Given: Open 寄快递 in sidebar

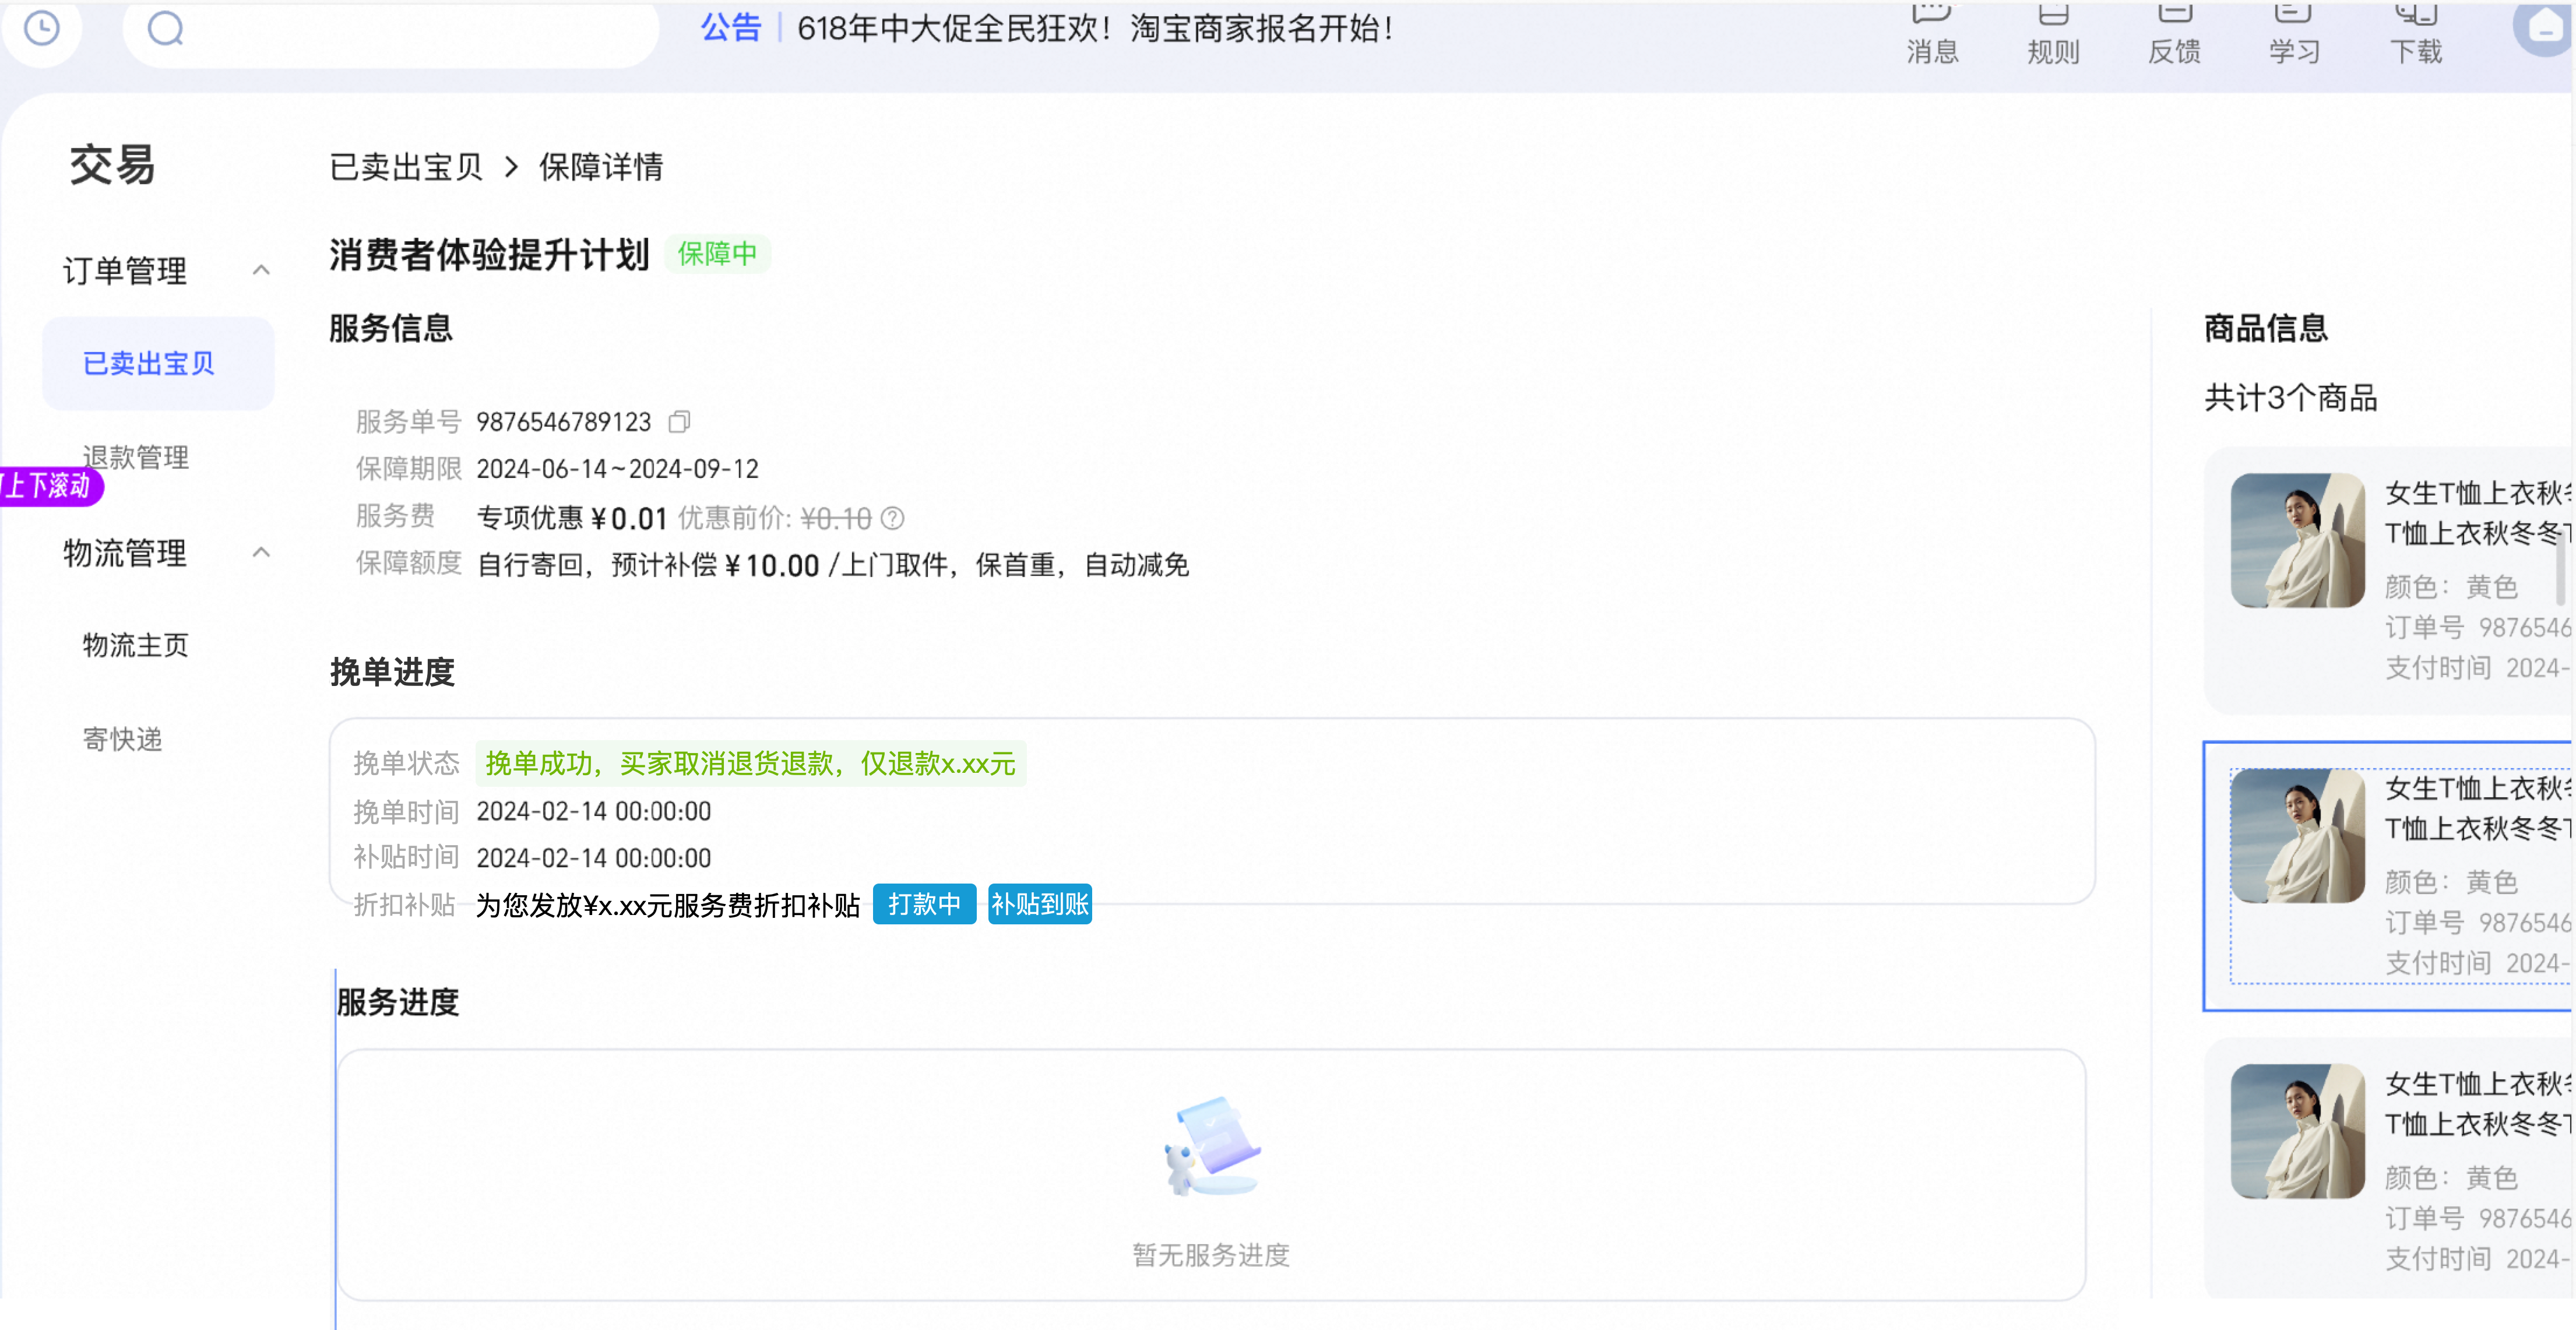Looking at the screenshot, I should (x=122, y=739).
